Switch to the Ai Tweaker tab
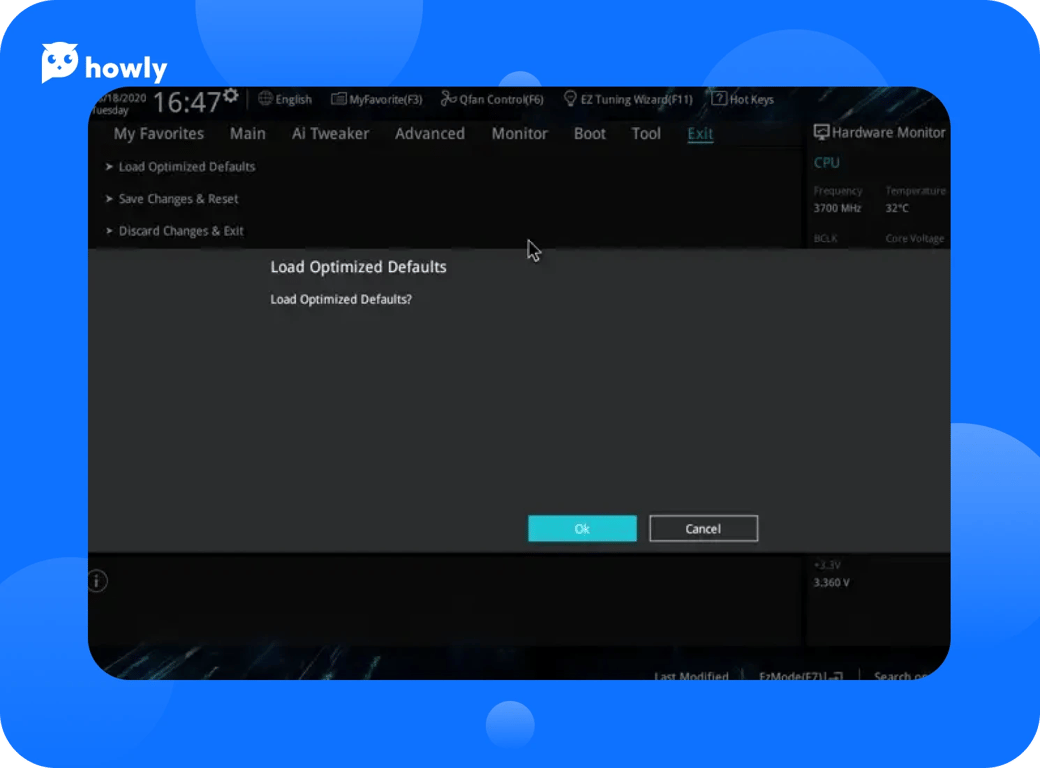 330,134
